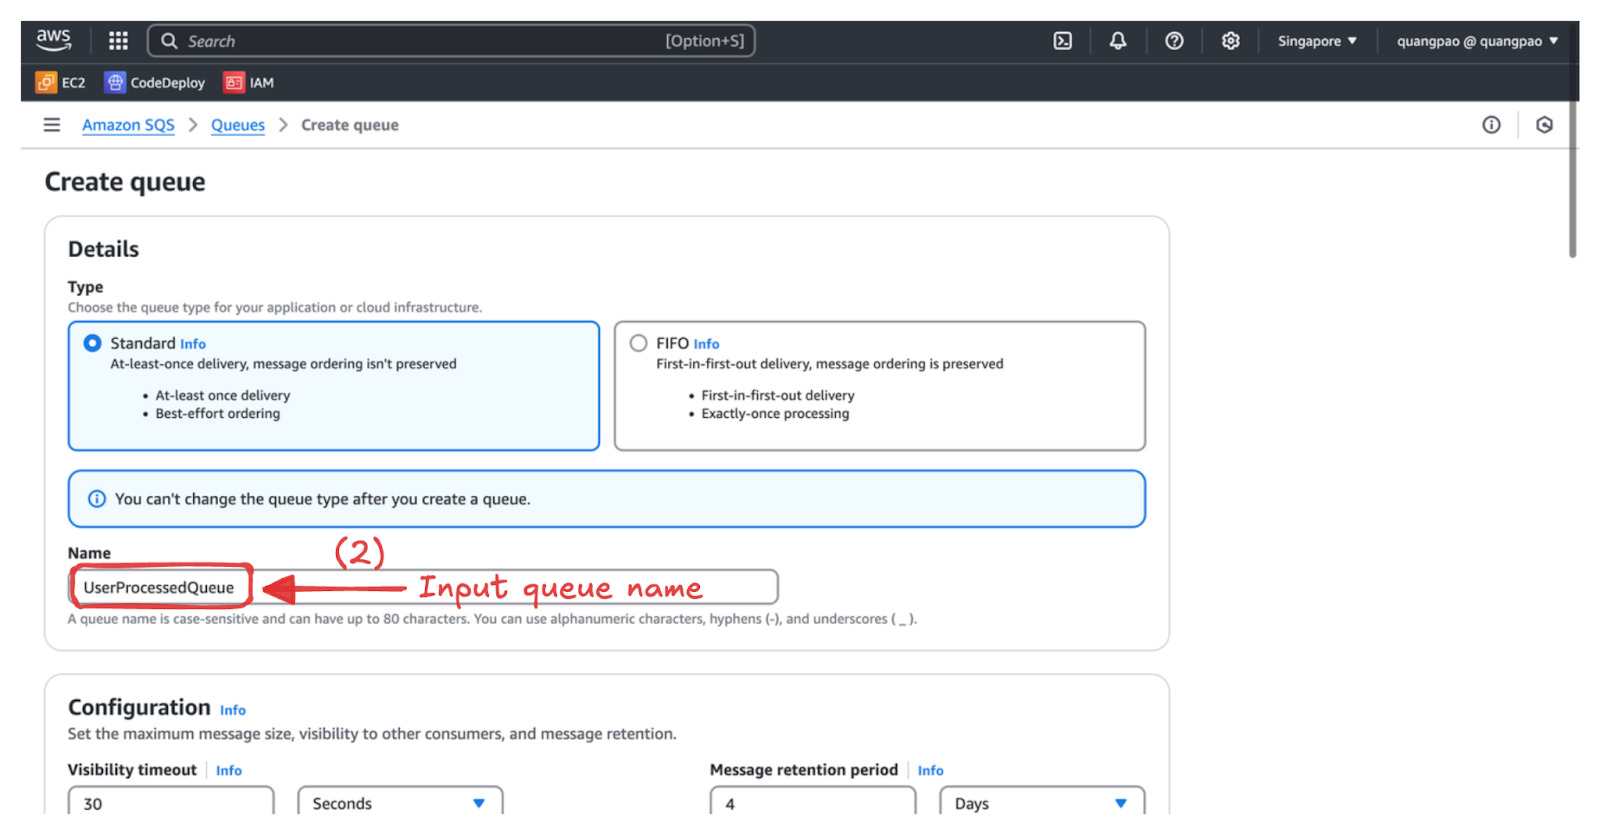Click the Visibility timeout value field
The image size is (1600, 835).
[171, 802]
